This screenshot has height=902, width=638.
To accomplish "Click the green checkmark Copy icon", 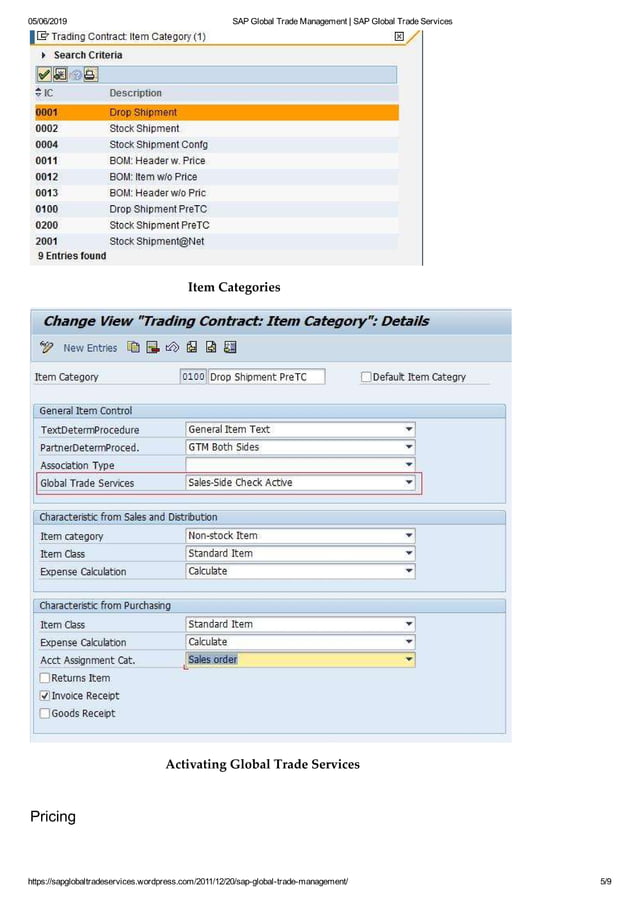I will click(44, 75).
